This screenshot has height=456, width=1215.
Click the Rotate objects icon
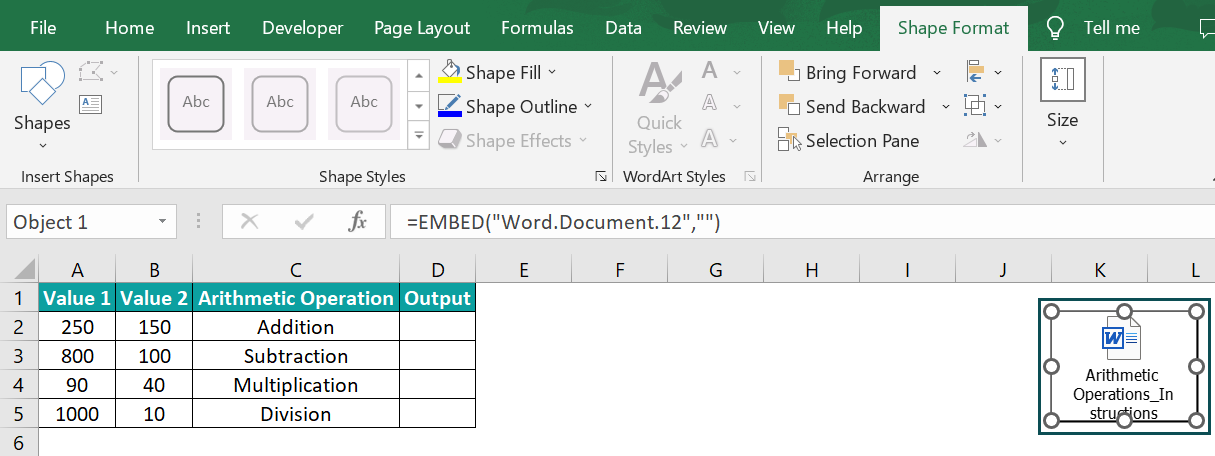click(x=976, y=140)
